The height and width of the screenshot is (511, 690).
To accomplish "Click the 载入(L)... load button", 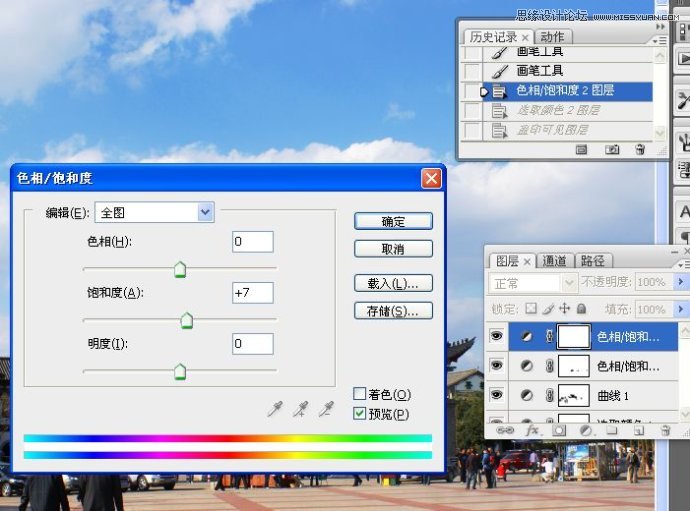I will click(393, 283).
